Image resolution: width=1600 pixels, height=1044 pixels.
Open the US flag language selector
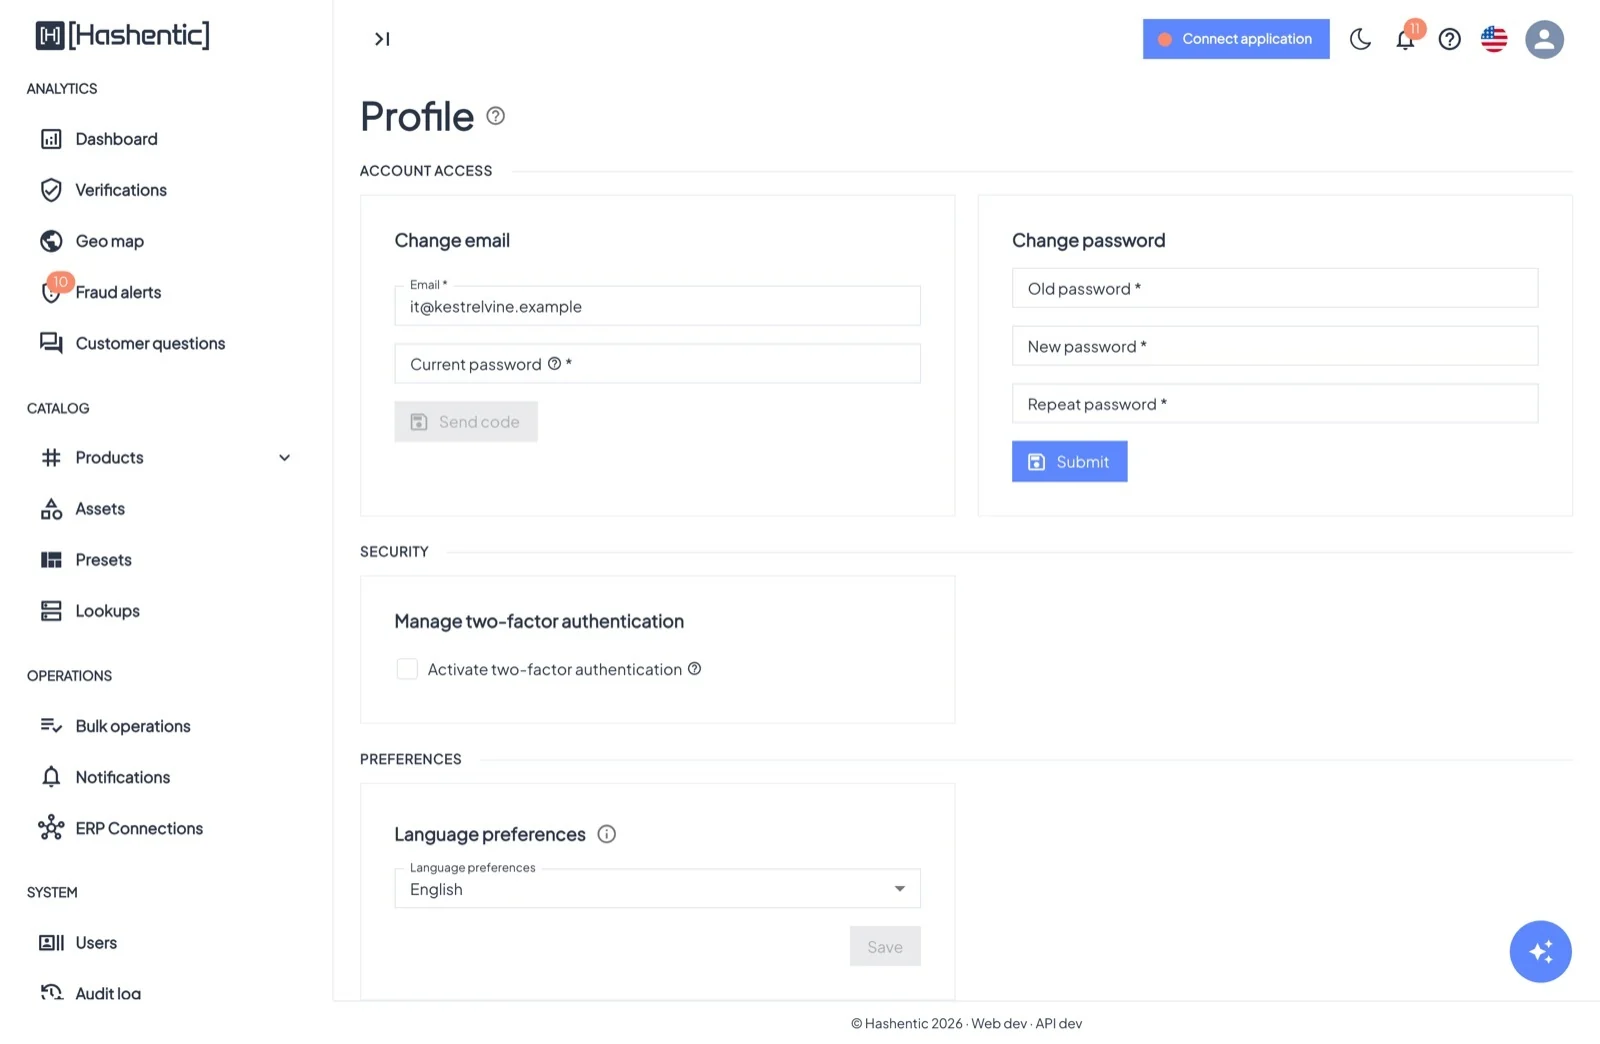1494,39
